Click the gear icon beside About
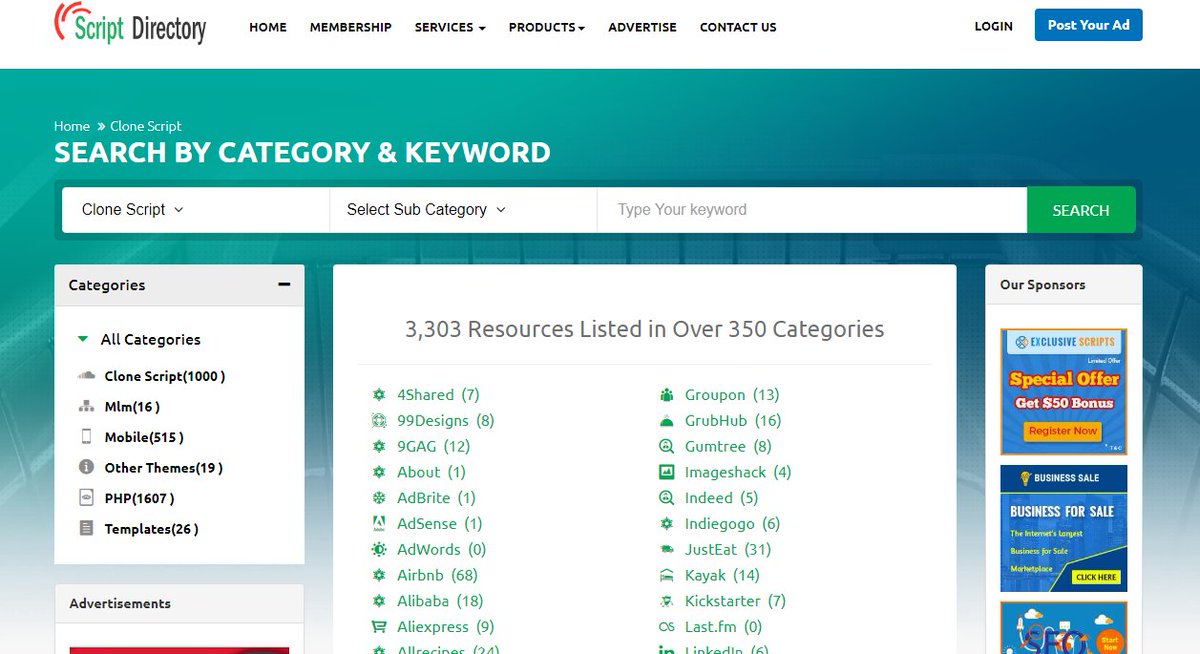This screenshot has width=1200, height=654. click(379, 472)
